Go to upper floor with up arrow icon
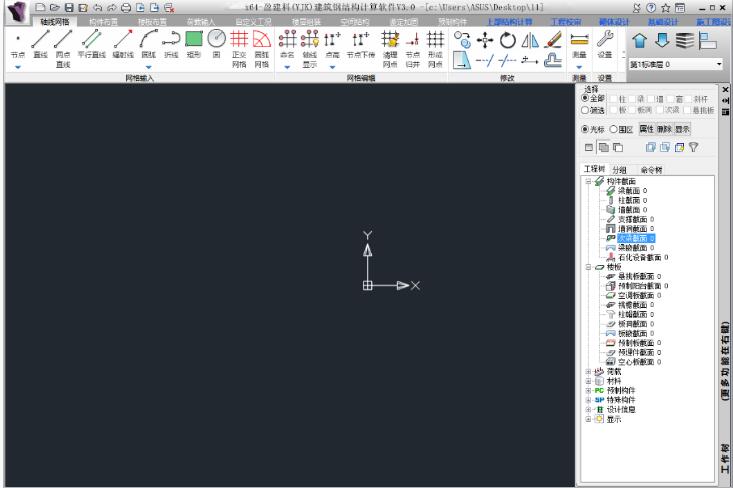 [640, 40]
